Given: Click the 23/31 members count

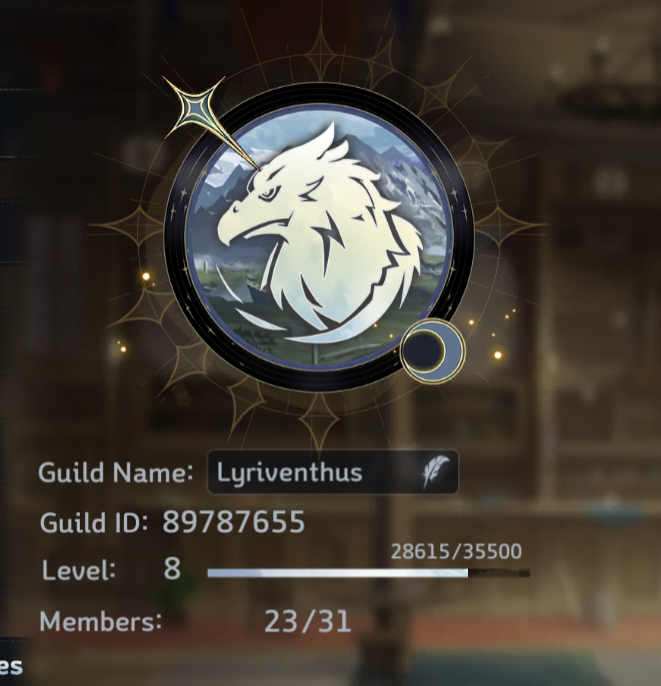Looking at the screenshot, I should 308,622.
